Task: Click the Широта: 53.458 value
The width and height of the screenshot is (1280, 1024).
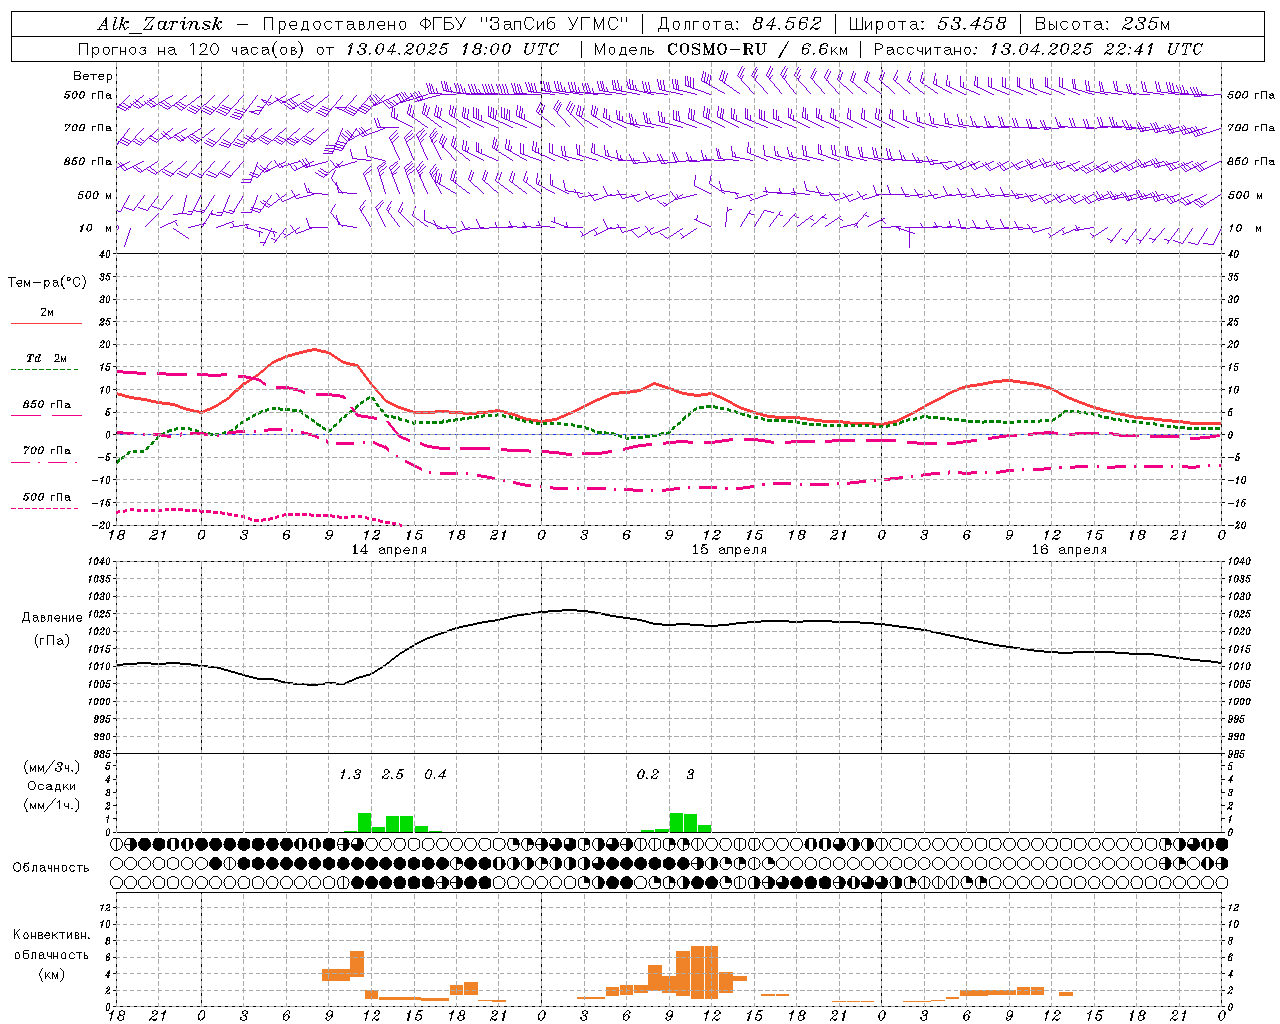Action: click(927, 24)
